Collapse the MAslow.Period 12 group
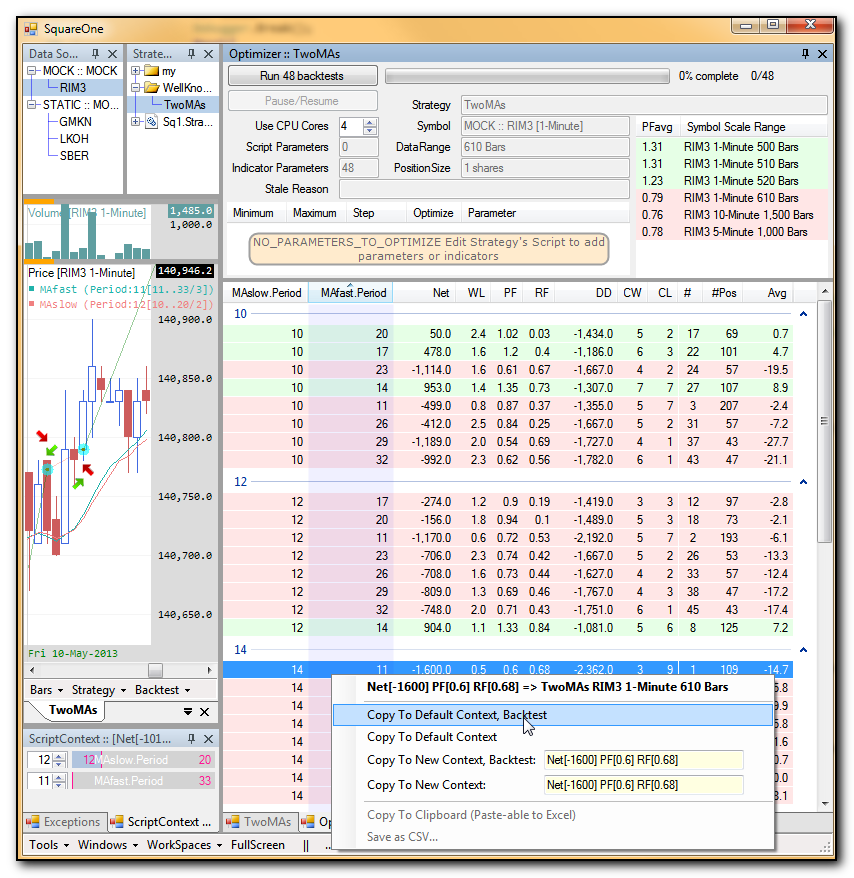854x878 pixels. point(803,482)
